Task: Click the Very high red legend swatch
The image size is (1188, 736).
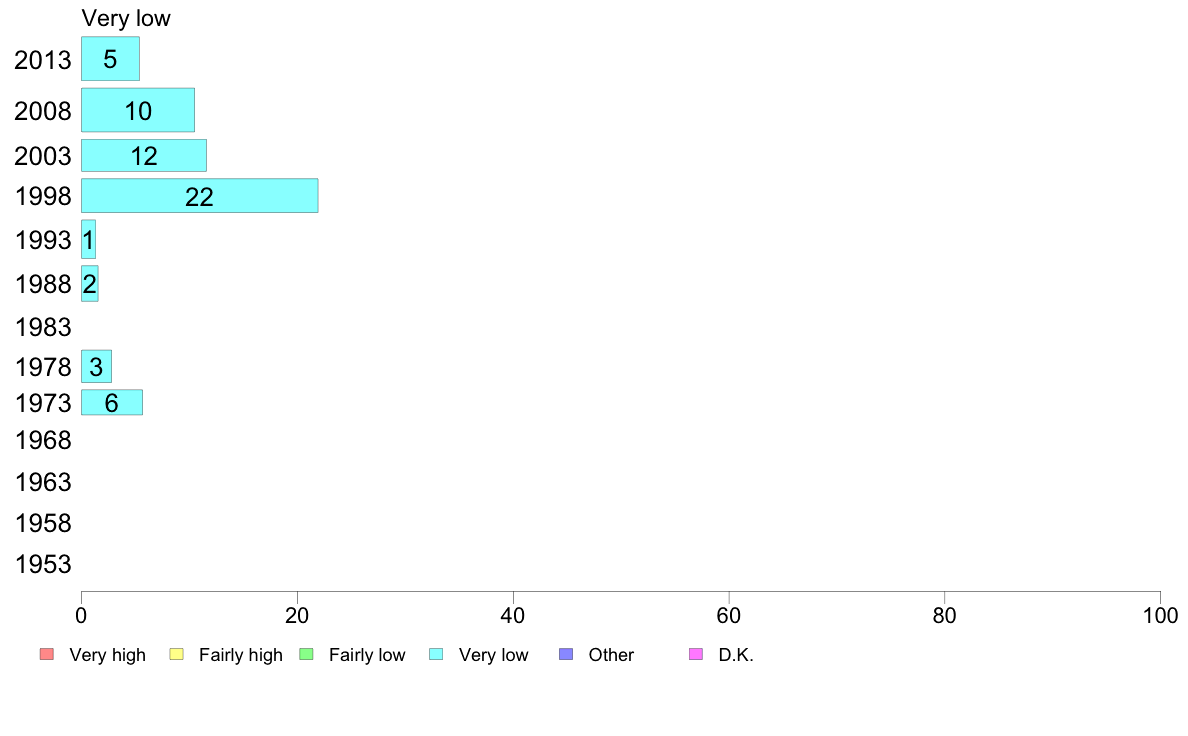Action: [x=47, y=654]
